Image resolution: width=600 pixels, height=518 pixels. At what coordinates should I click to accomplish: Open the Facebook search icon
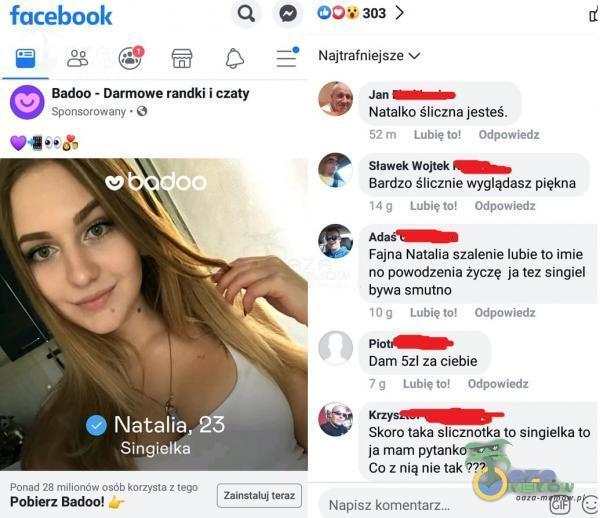(246, 14)
